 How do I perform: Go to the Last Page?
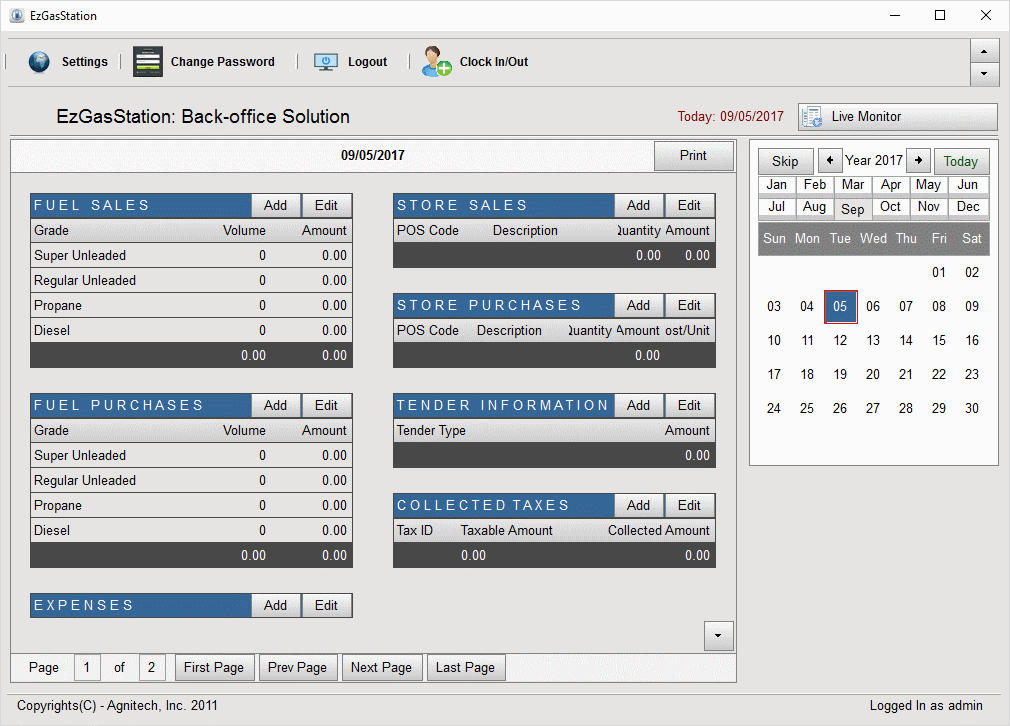[465, 668]
